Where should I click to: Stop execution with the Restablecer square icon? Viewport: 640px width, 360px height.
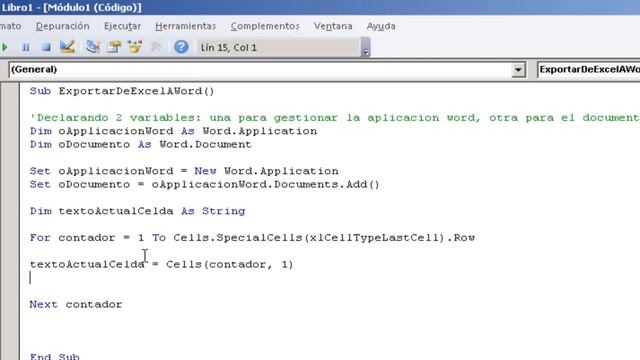click(46, 47)
